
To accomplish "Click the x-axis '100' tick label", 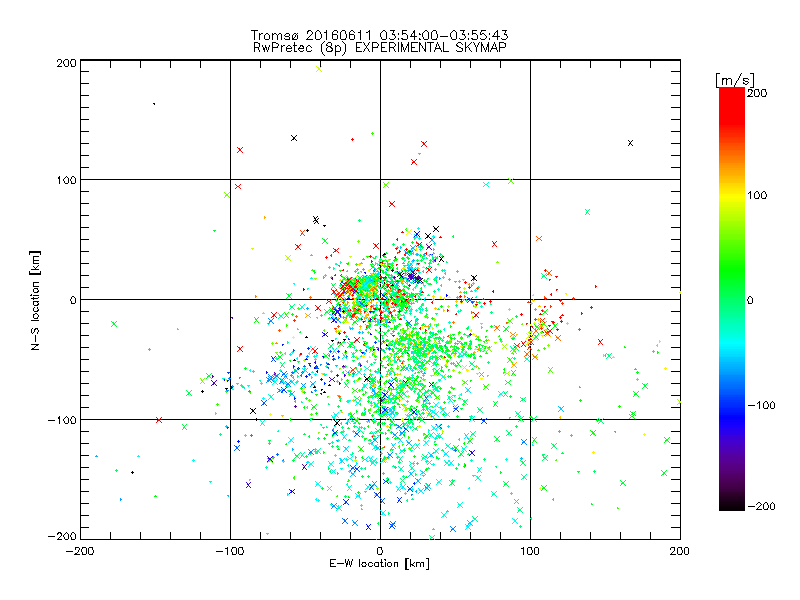I will tap(530, 551).
